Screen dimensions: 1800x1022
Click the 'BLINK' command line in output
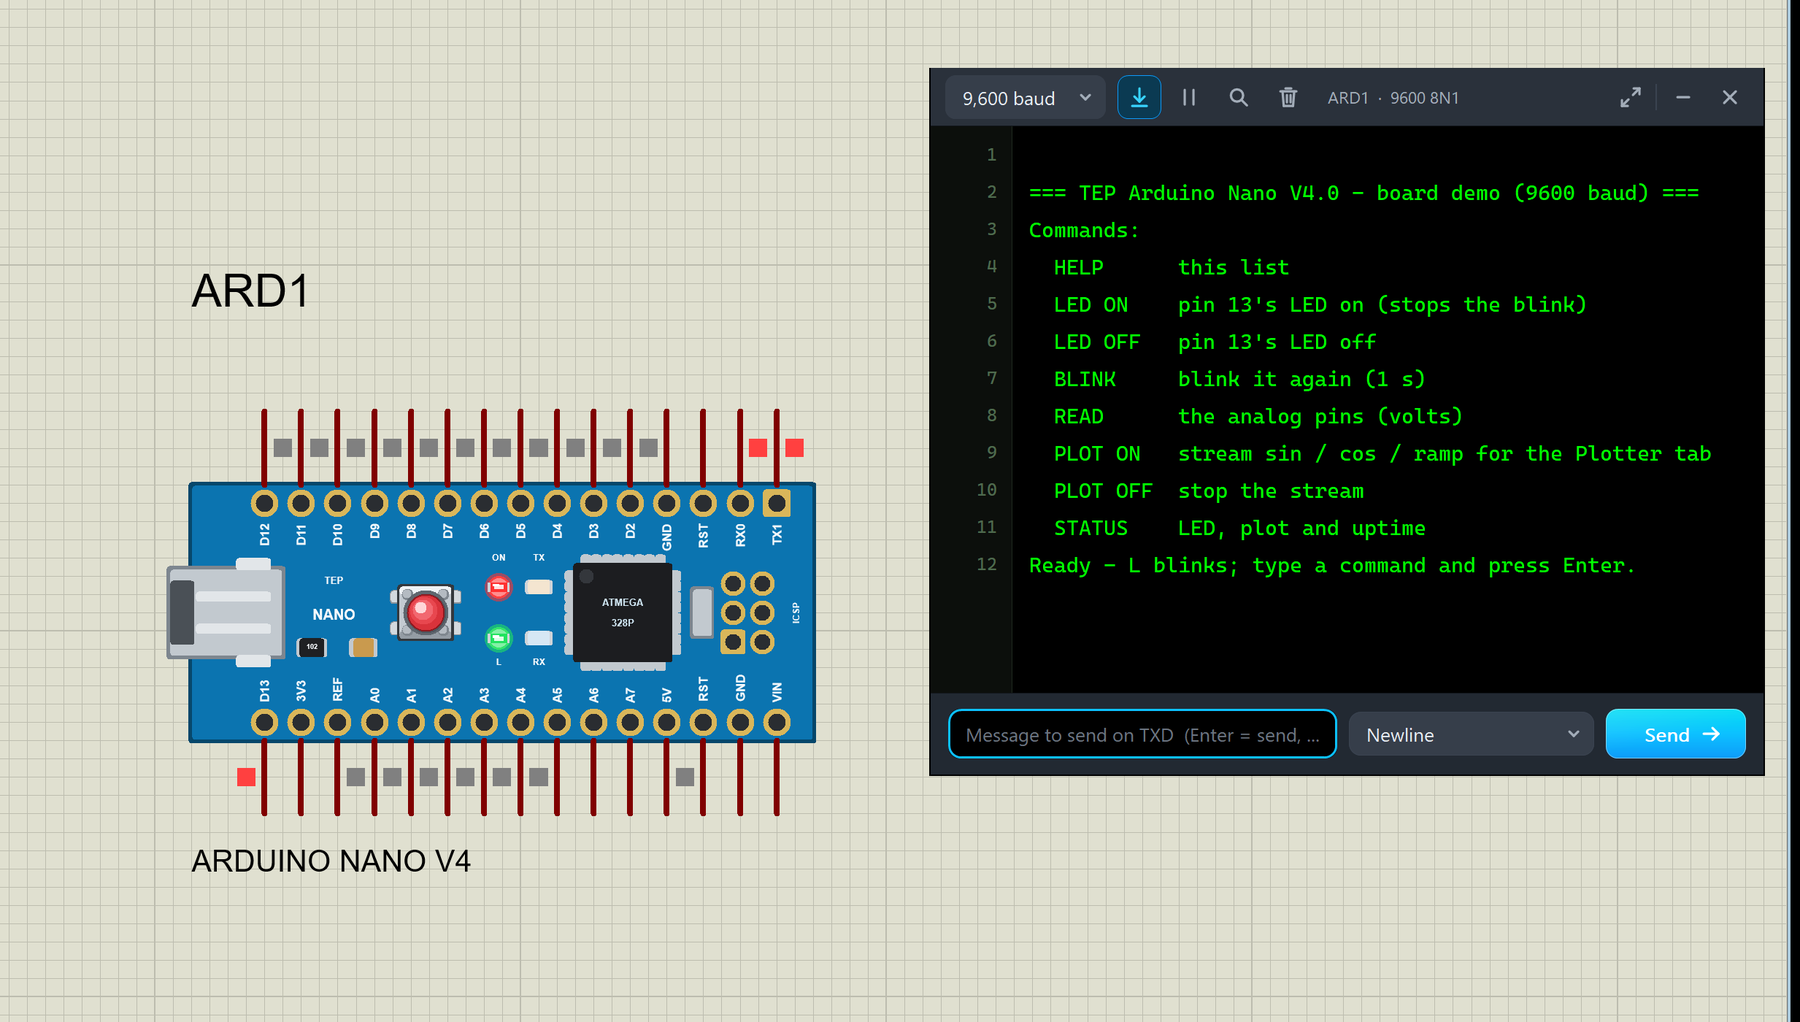(1239, 380)
